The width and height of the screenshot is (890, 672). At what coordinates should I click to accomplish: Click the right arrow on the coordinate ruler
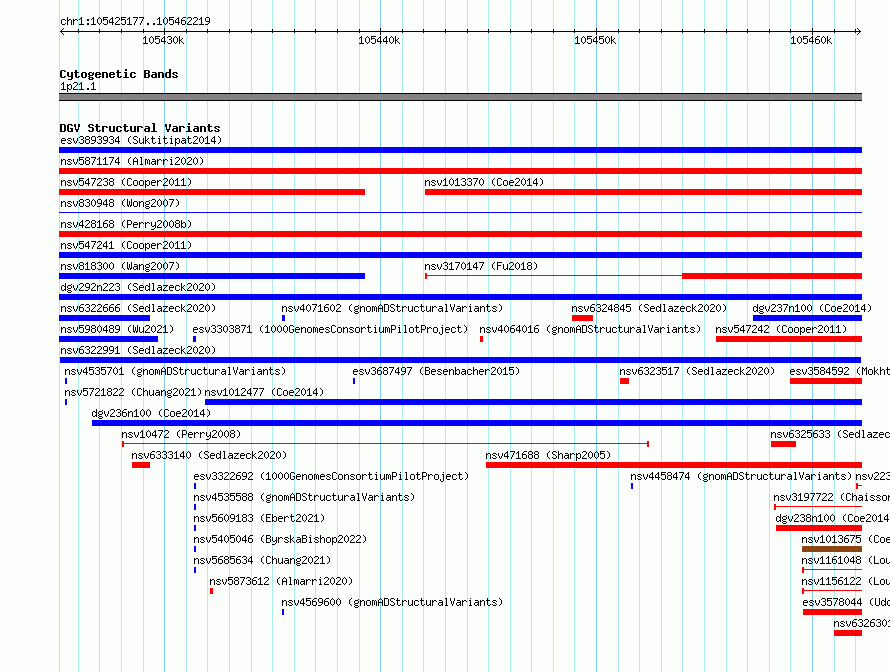[859, 31]
